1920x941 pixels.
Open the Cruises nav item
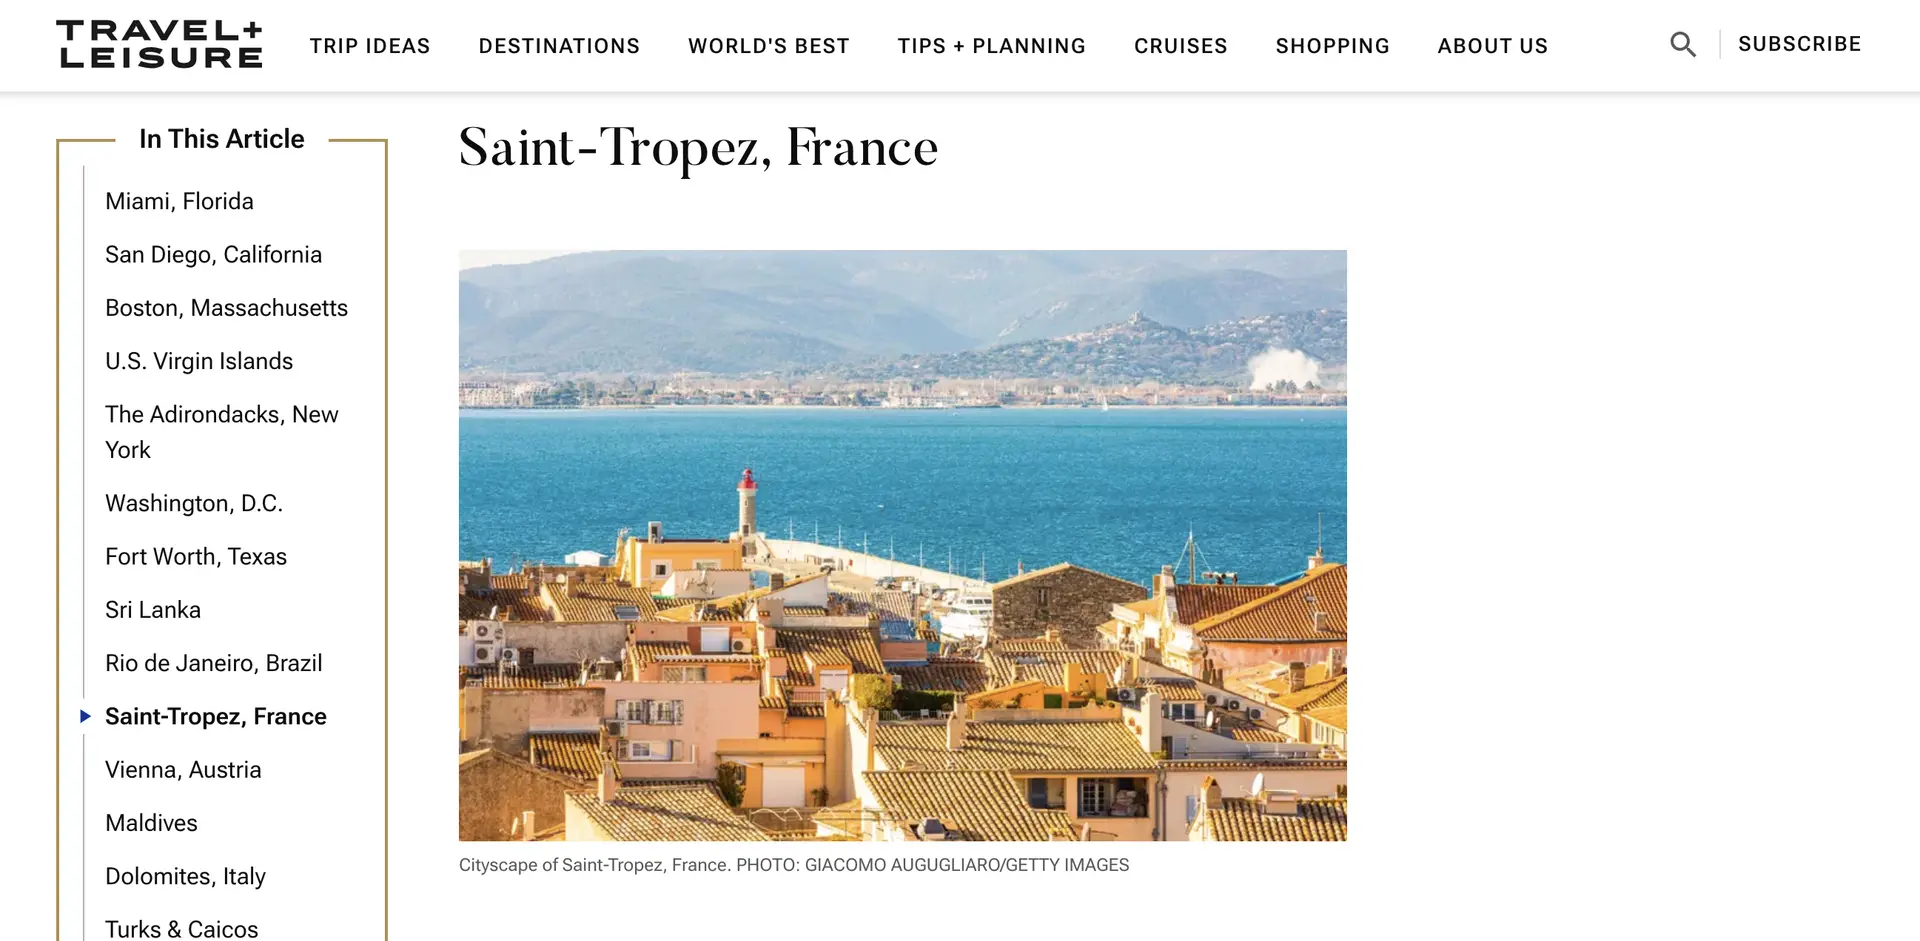1181,46
